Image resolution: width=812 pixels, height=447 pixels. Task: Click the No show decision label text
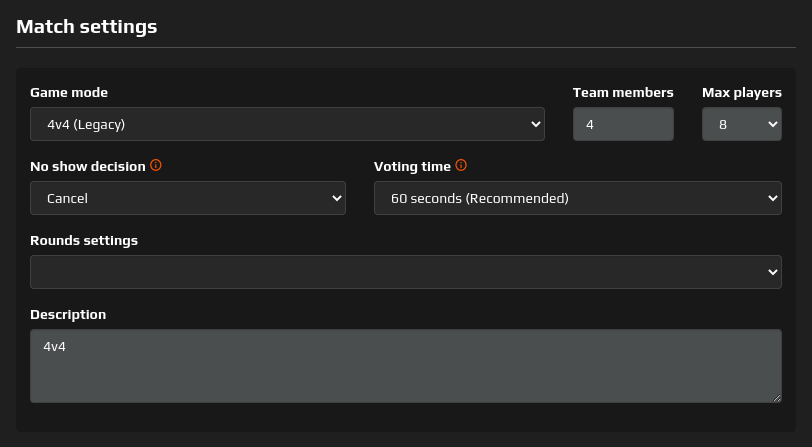(87, 166)
